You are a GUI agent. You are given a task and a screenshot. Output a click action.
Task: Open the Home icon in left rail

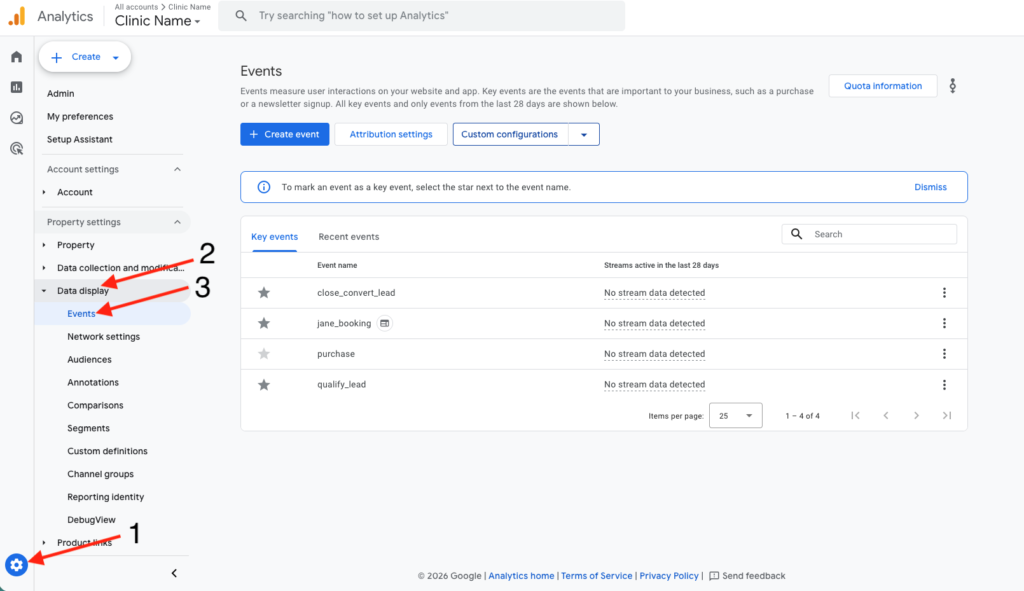coord(16,57)
